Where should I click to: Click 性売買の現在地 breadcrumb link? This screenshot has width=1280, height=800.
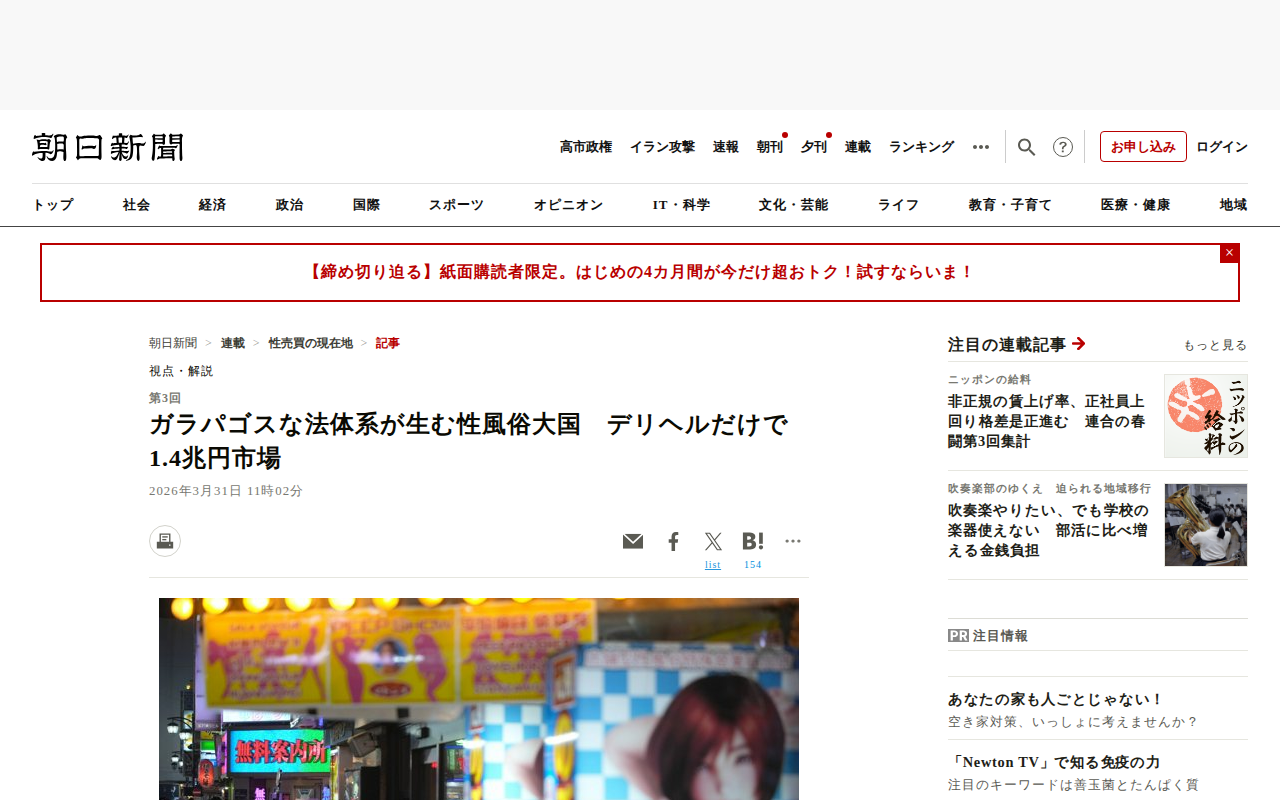pyautogui.click(x=311, y=343)
